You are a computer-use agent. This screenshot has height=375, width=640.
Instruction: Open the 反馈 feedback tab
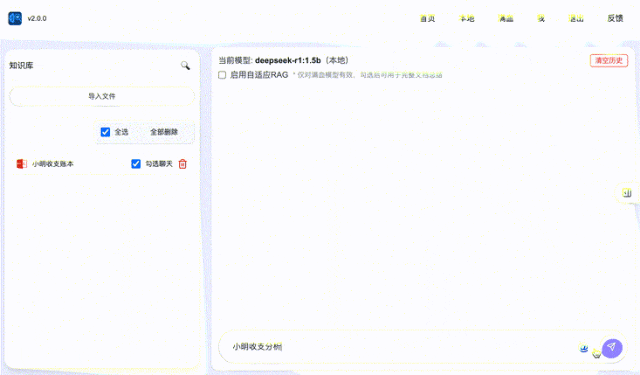coord(615,18)
